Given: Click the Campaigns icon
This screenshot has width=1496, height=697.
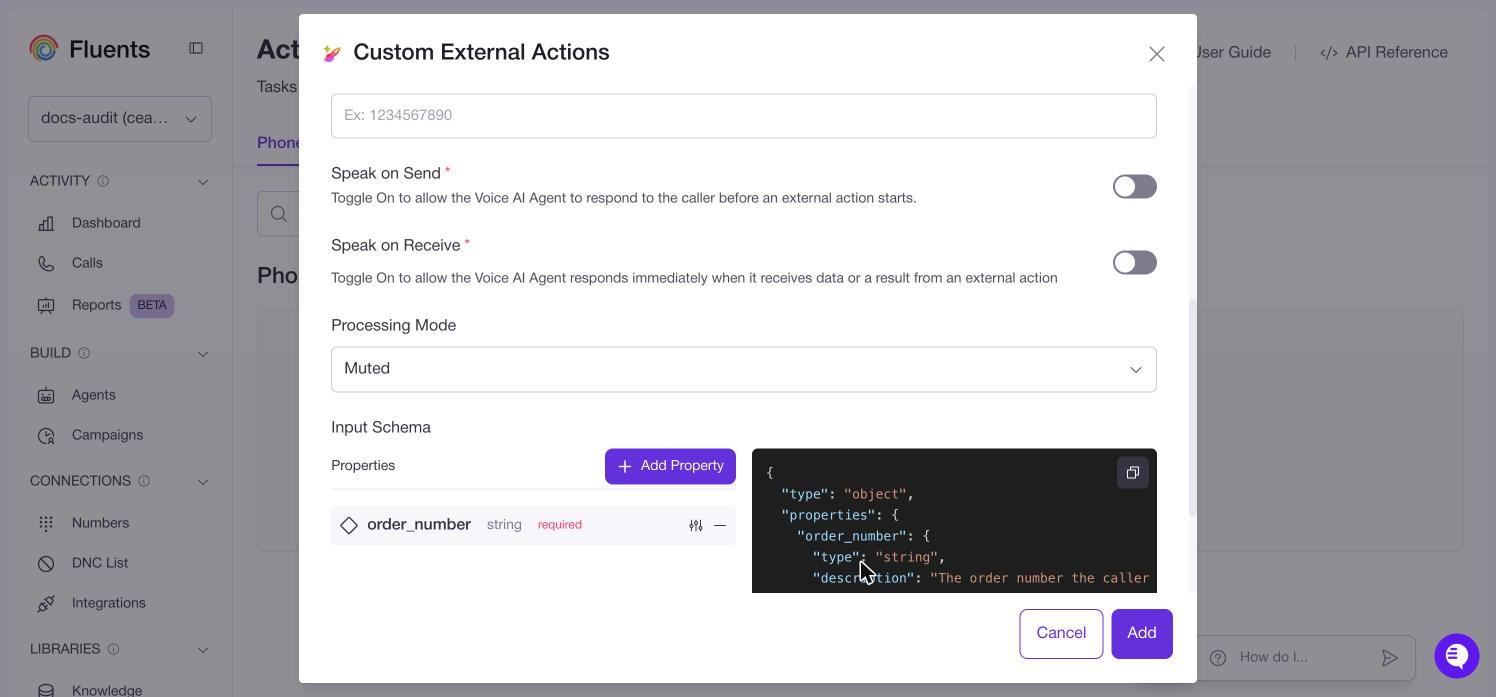Looking at the screenshot, I should [46, 435].
